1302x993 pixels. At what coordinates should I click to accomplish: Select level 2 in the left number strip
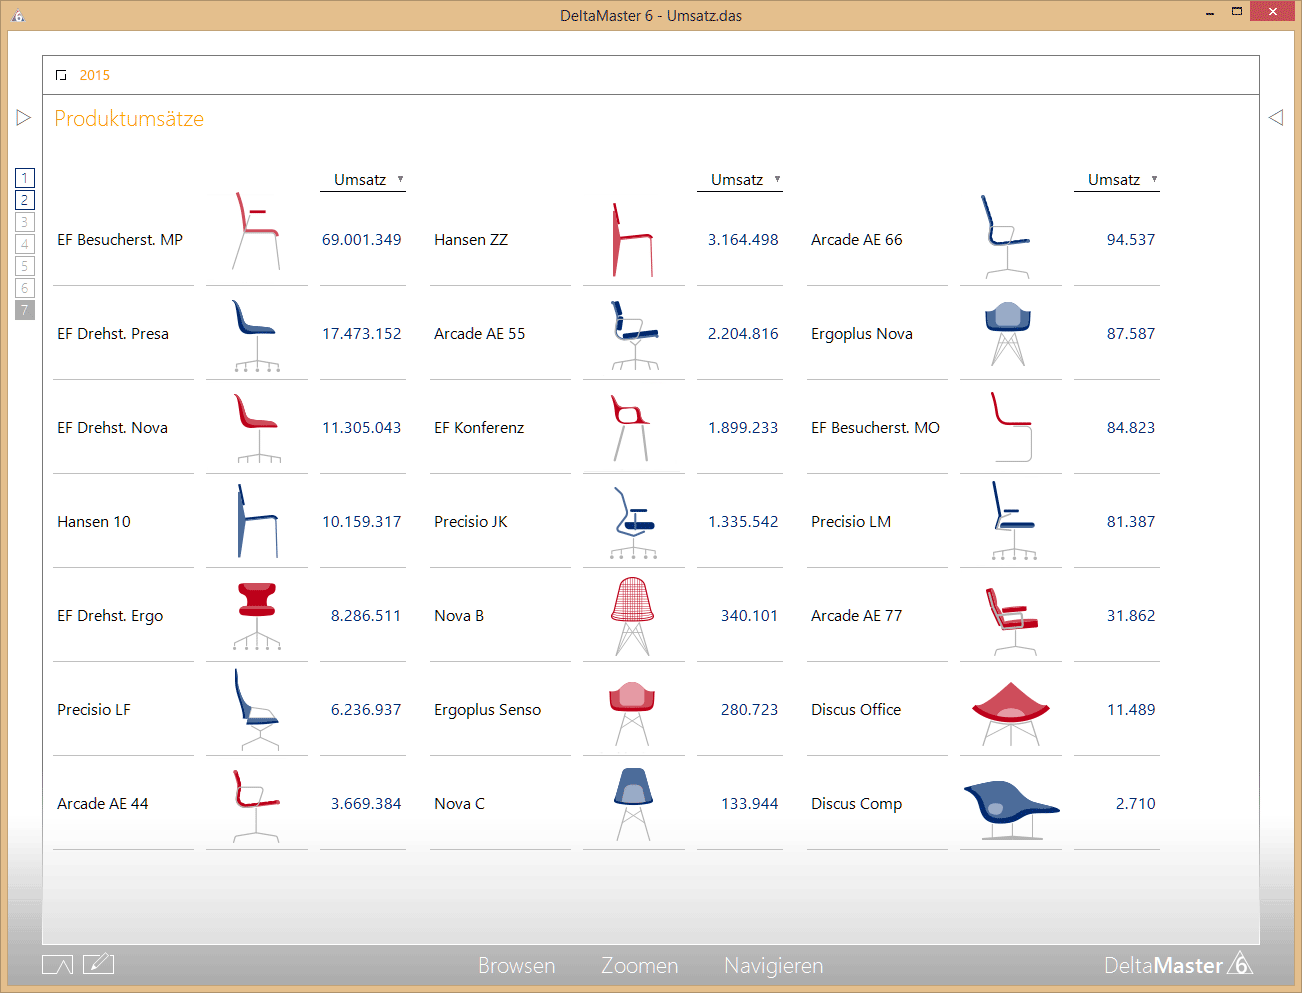(25, 200)
